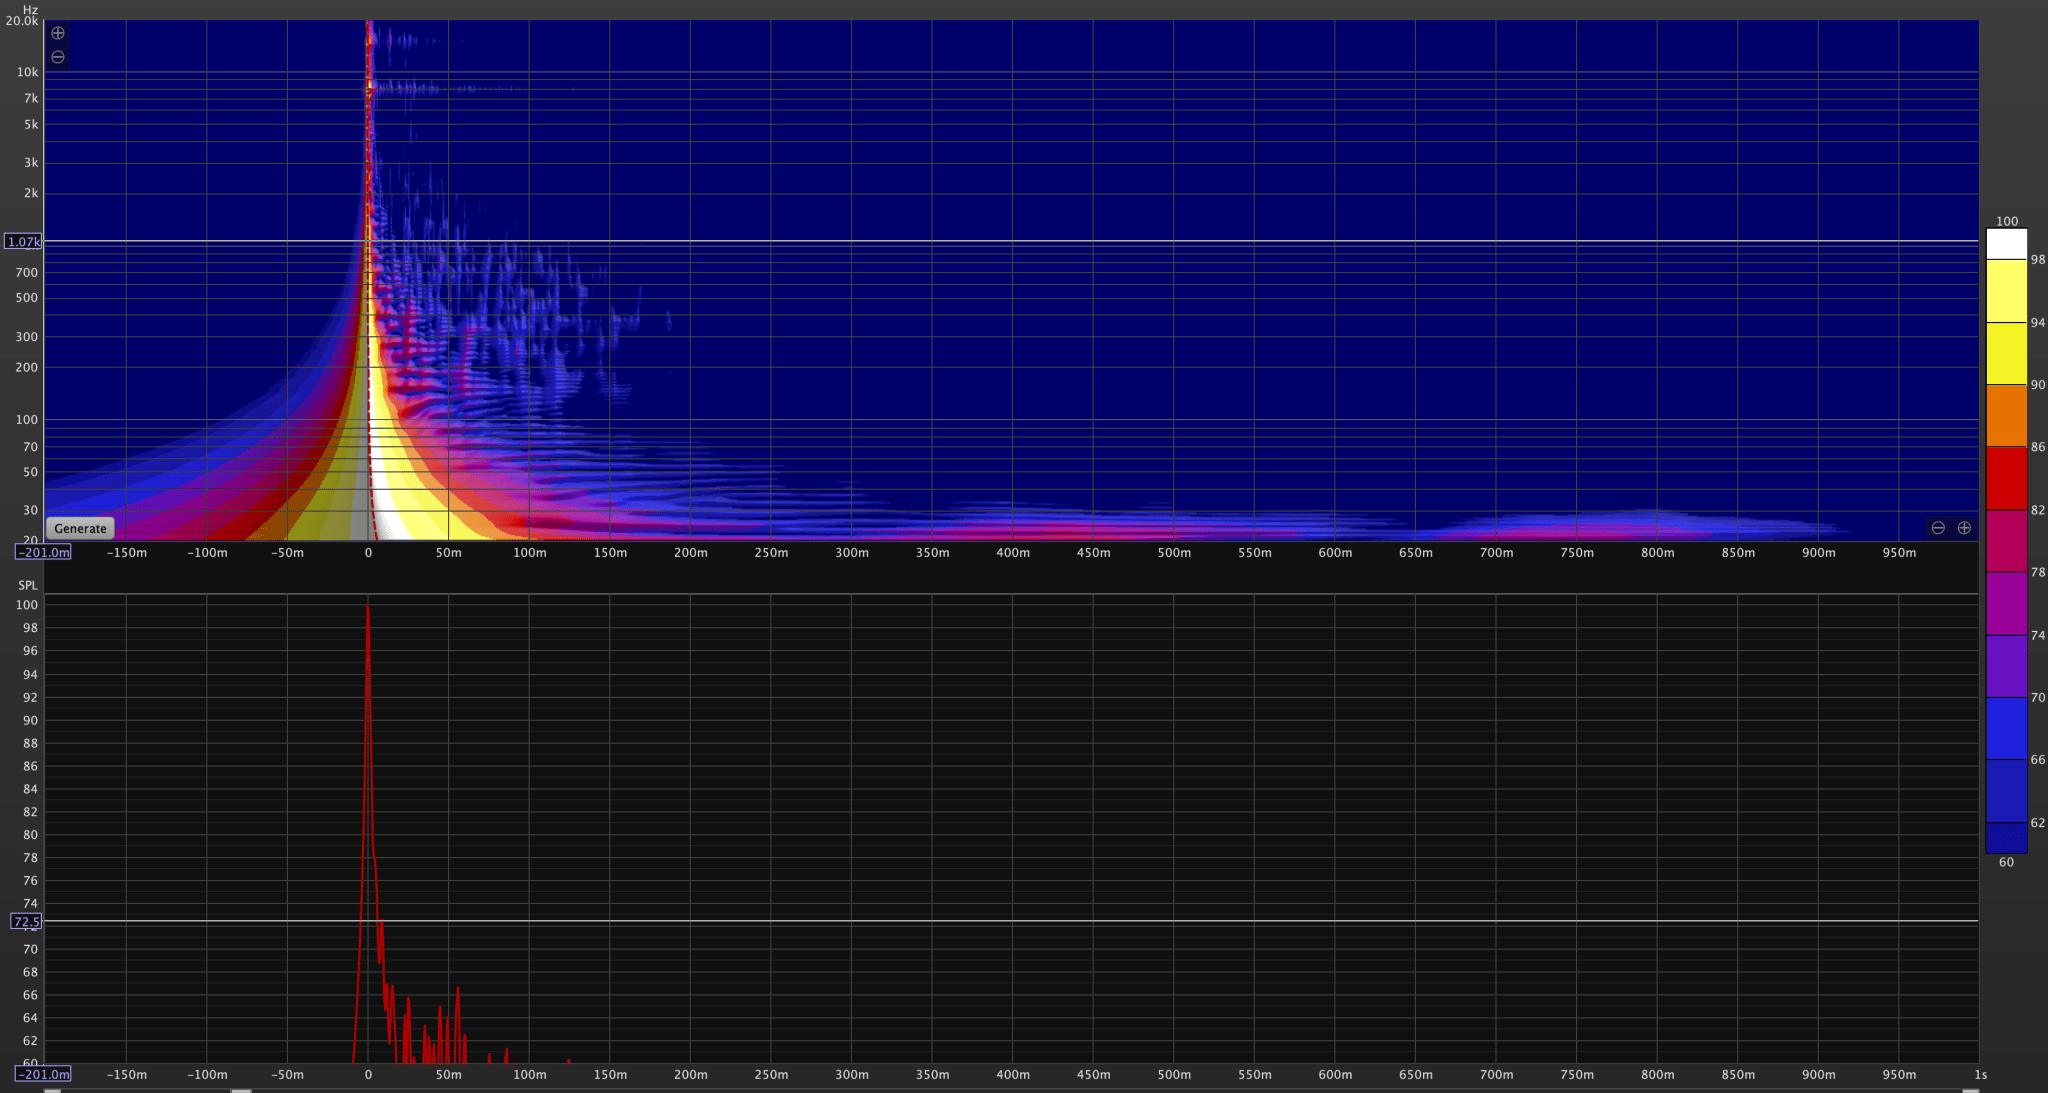Click the 60 label below the color scale
Screen dimensions: 2048x1093
(x=2006, y=862)
